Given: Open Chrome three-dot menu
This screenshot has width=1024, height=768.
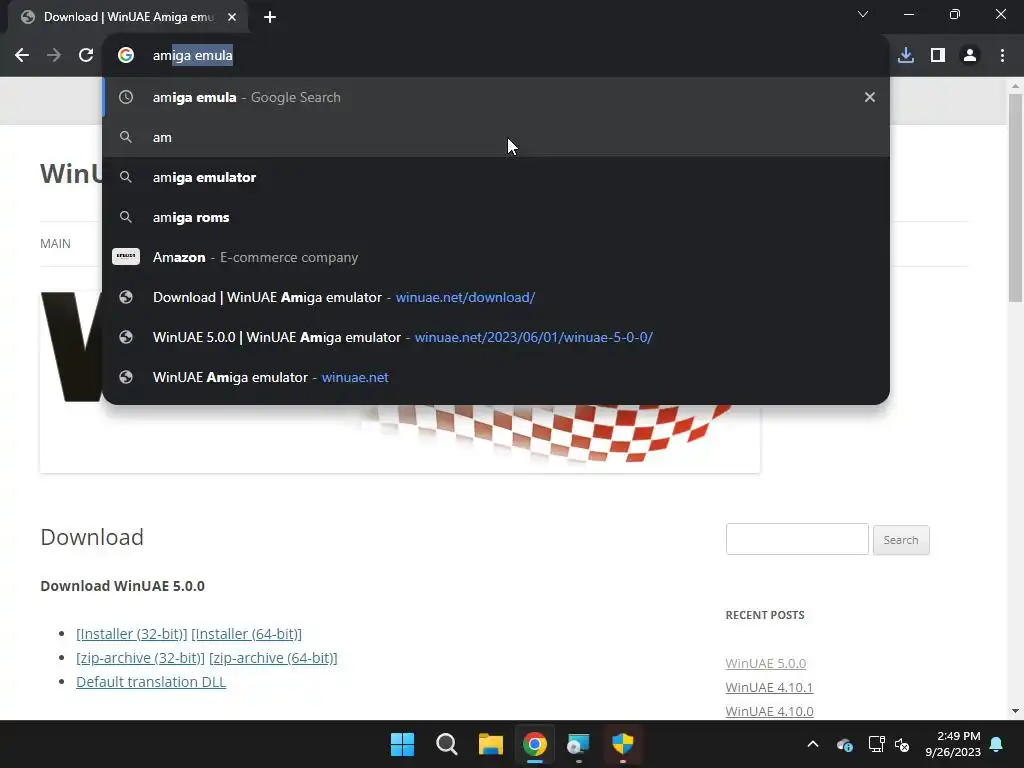Looking at the screenshot, I should [x=1002, y=56].
